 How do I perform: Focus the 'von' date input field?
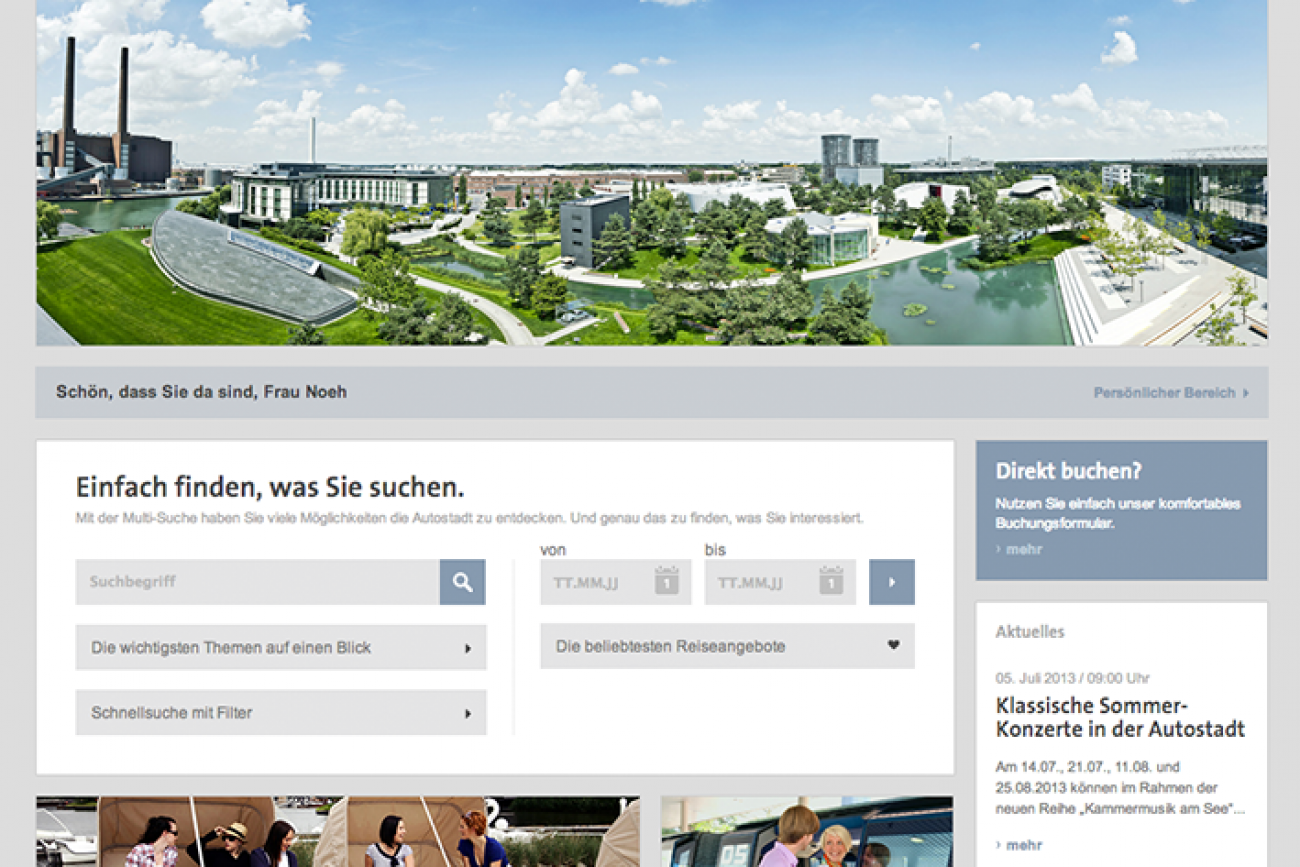click(596, 582)
